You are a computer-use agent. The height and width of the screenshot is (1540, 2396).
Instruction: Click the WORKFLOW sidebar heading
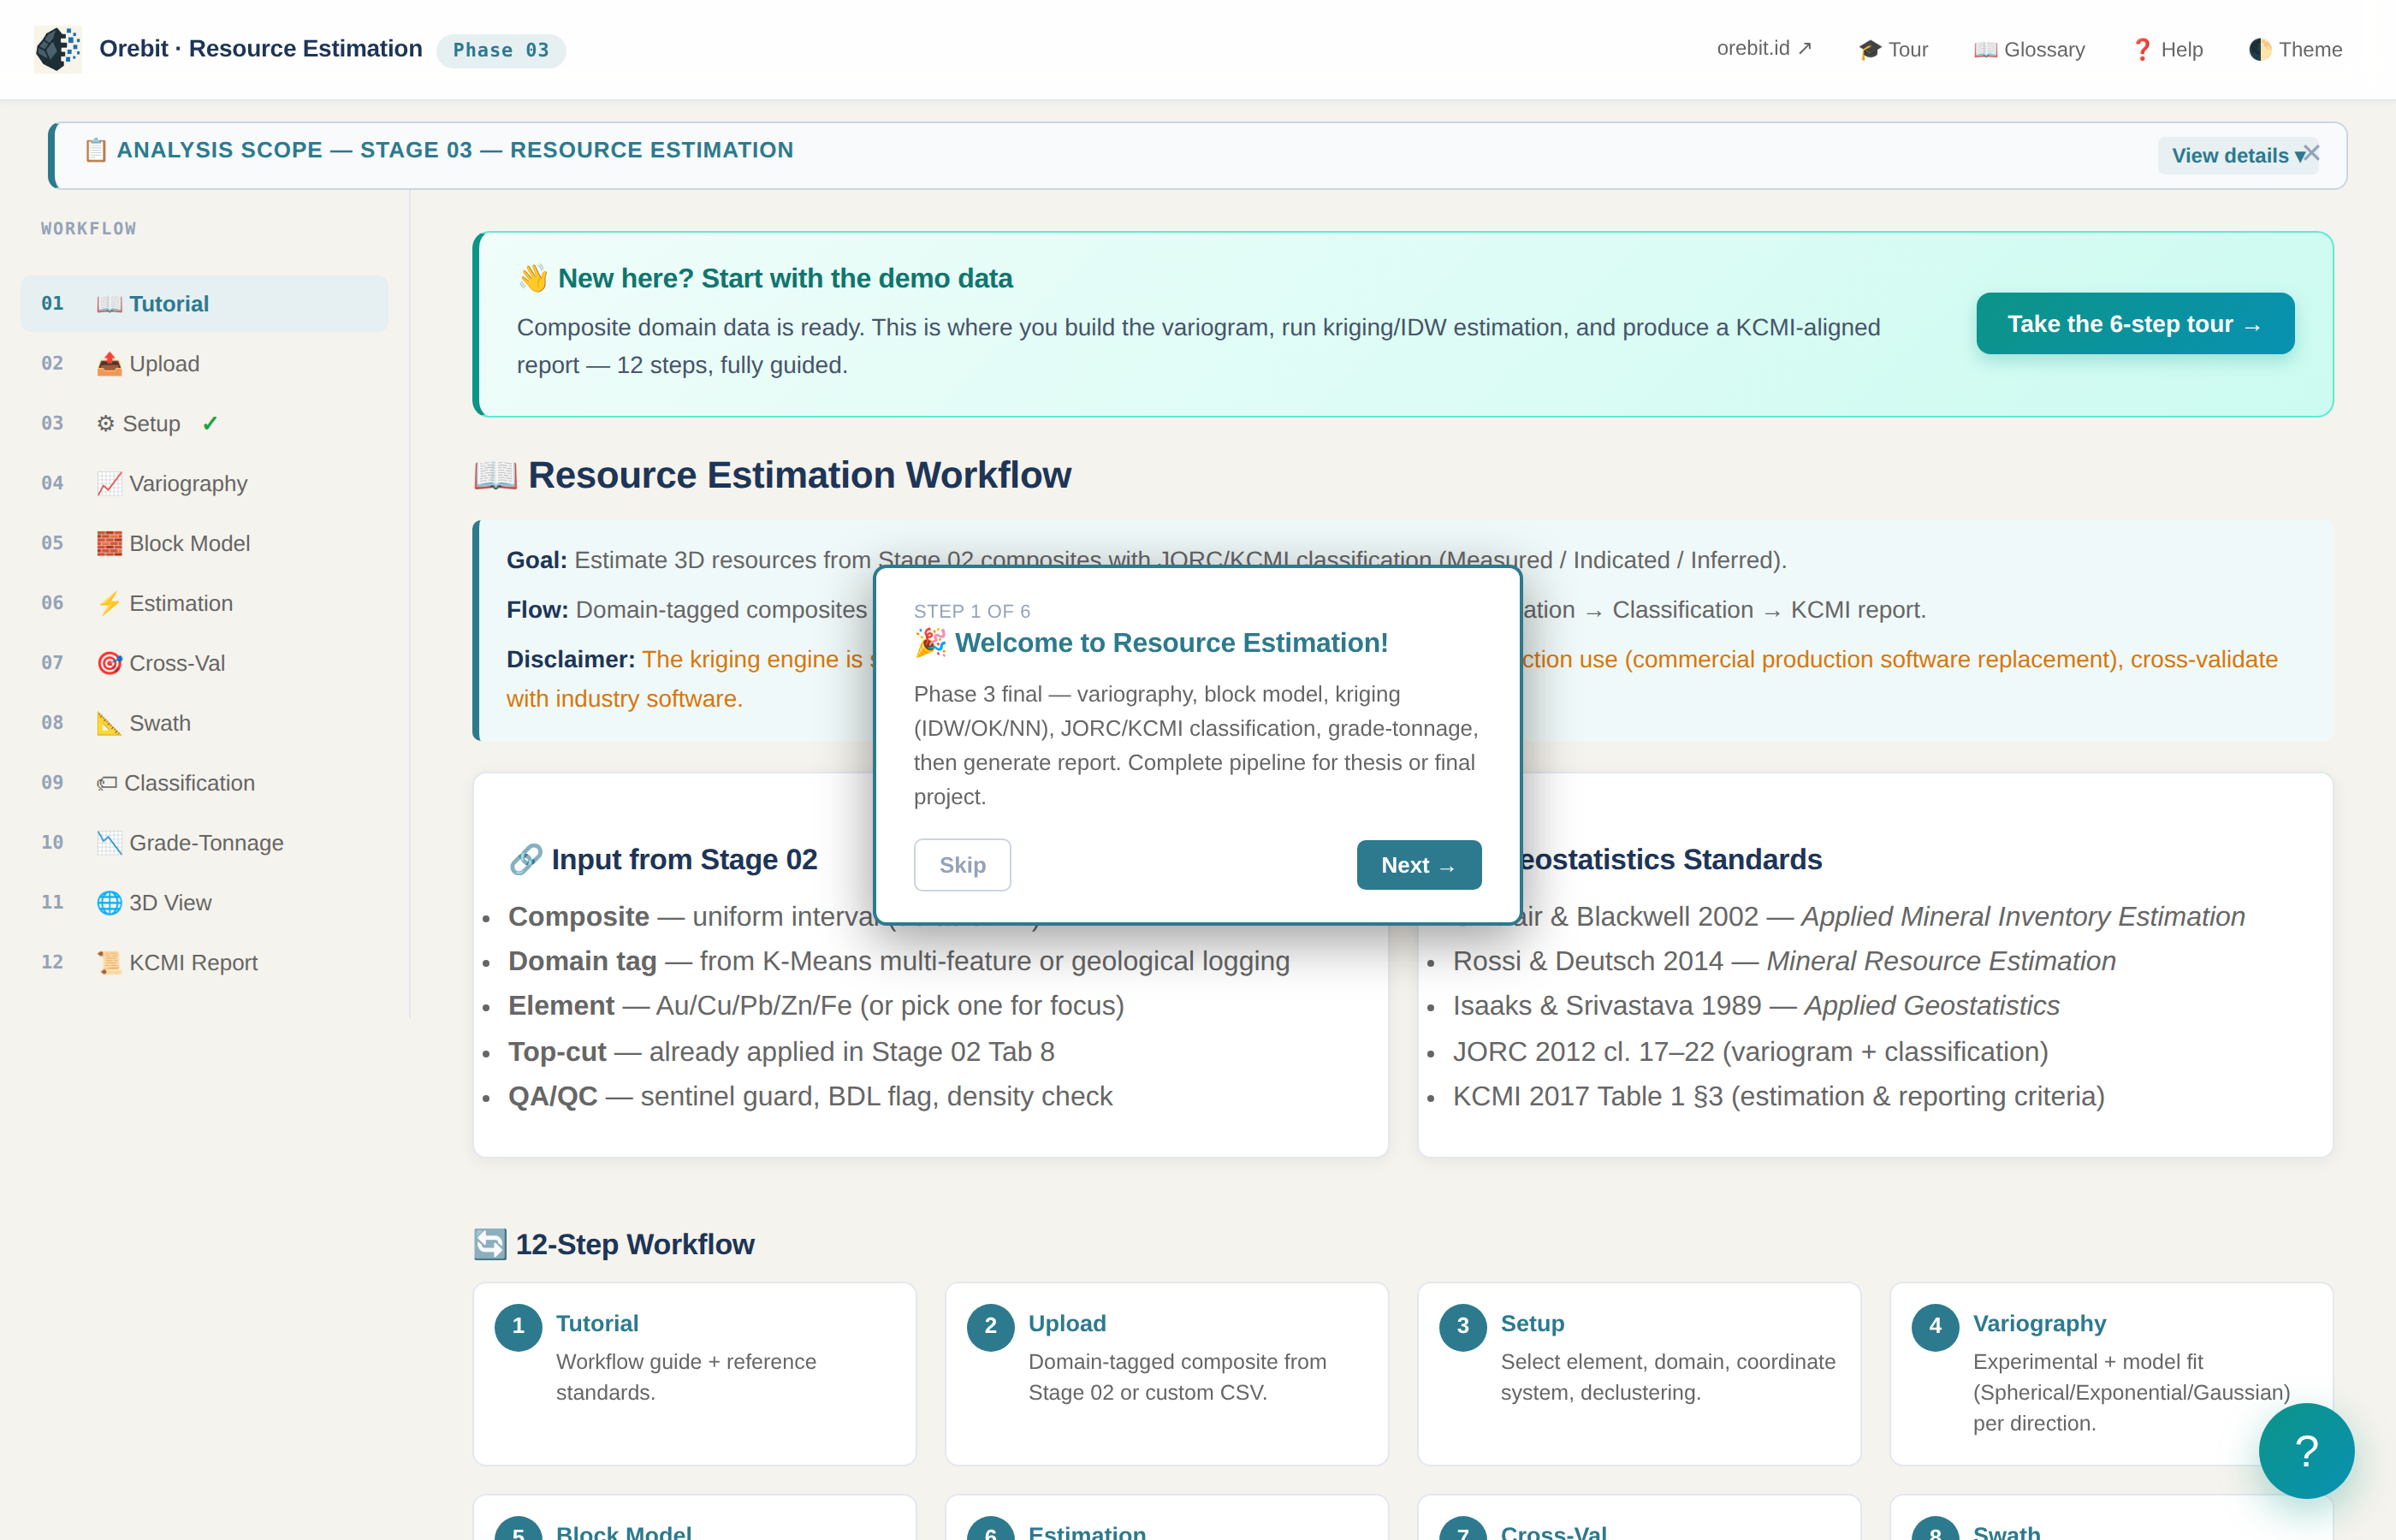[x=89, y=229]
